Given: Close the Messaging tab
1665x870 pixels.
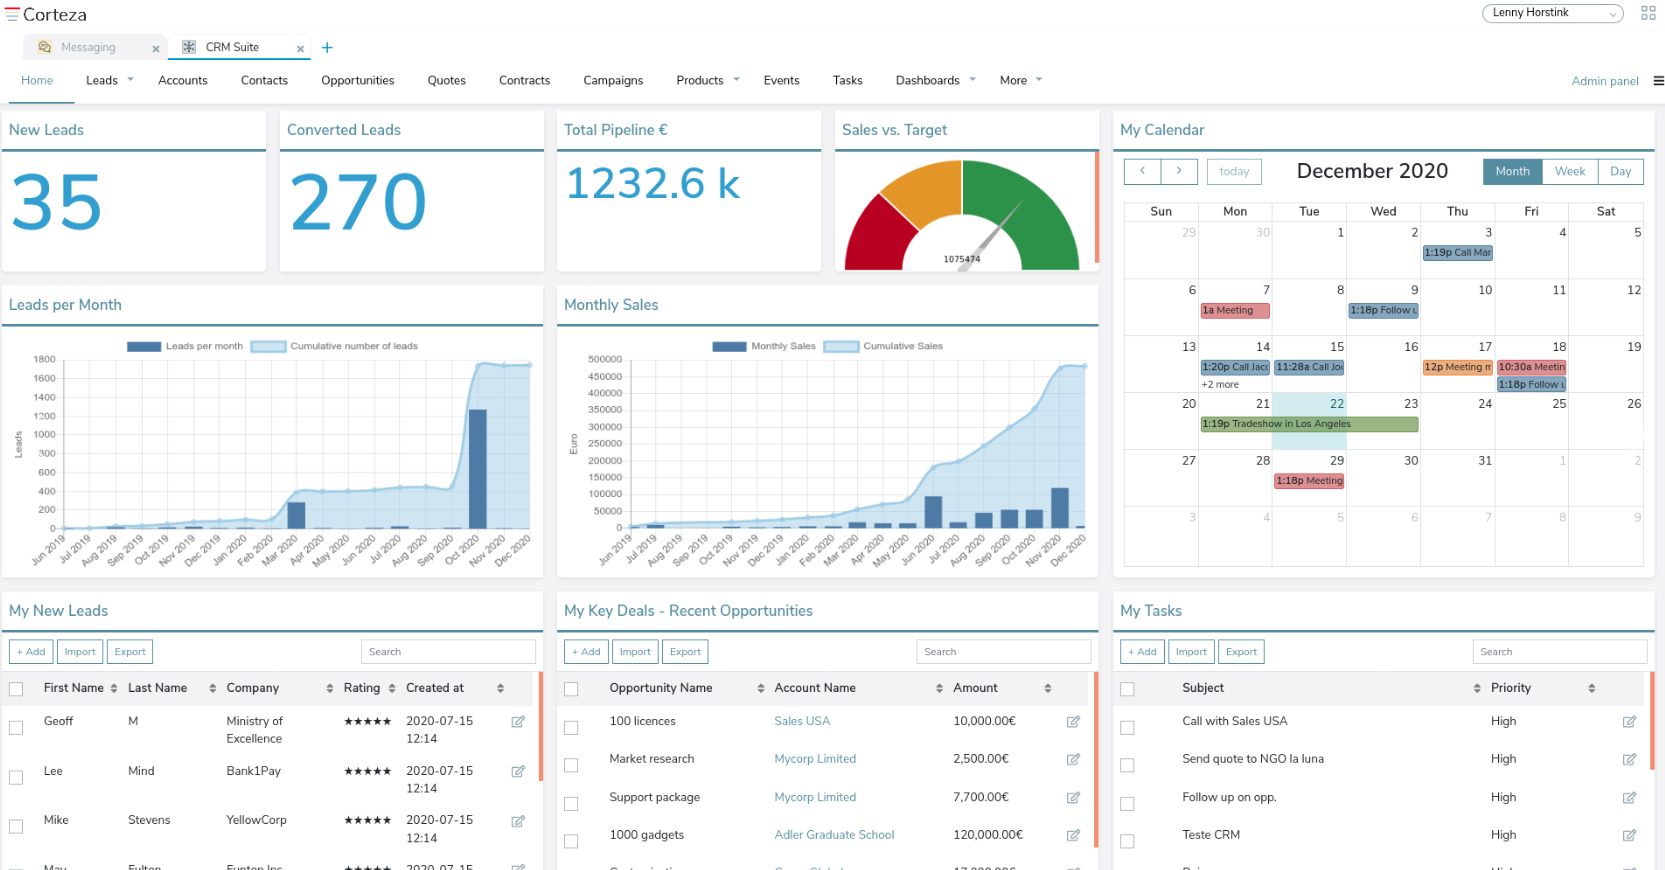Looking at the screenshot, I should tap(156, 49).
